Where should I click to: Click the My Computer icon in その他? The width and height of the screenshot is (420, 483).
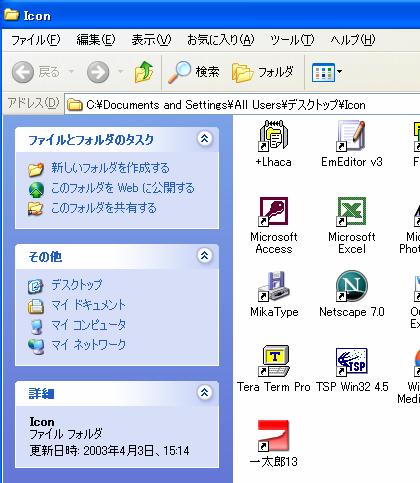pyautogui.click(x=36, y=327)
